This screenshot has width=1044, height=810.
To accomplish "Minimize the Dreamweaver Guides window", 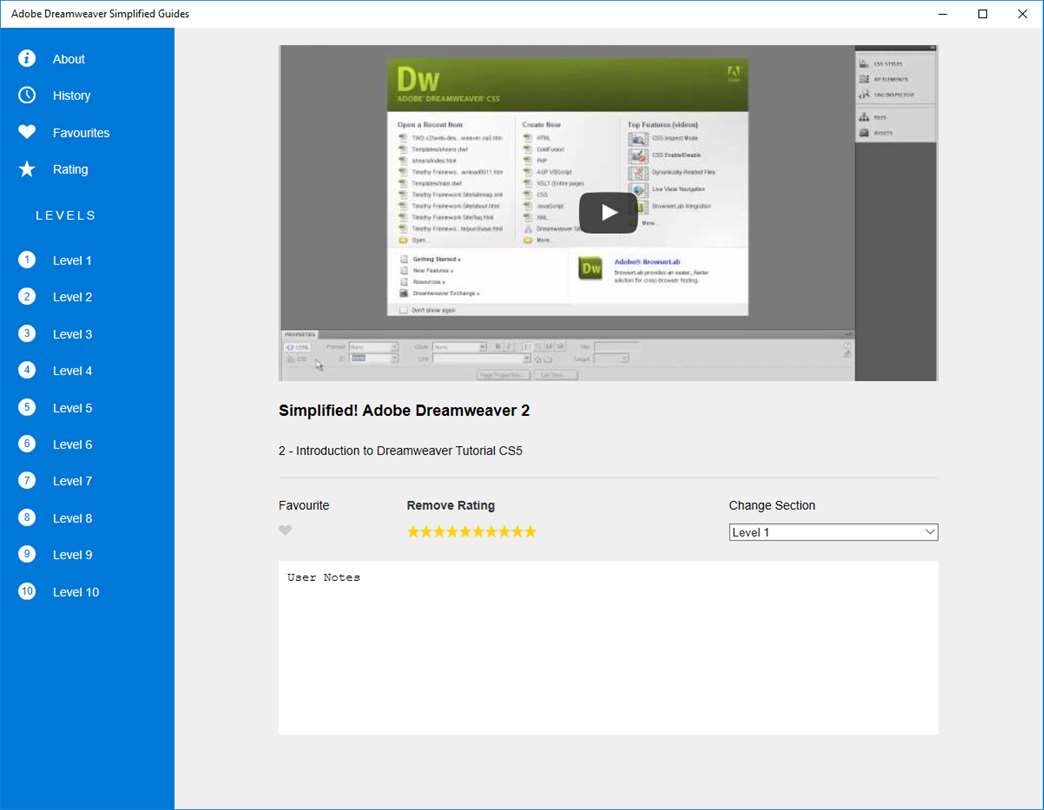I will click(x=942, y=14).
